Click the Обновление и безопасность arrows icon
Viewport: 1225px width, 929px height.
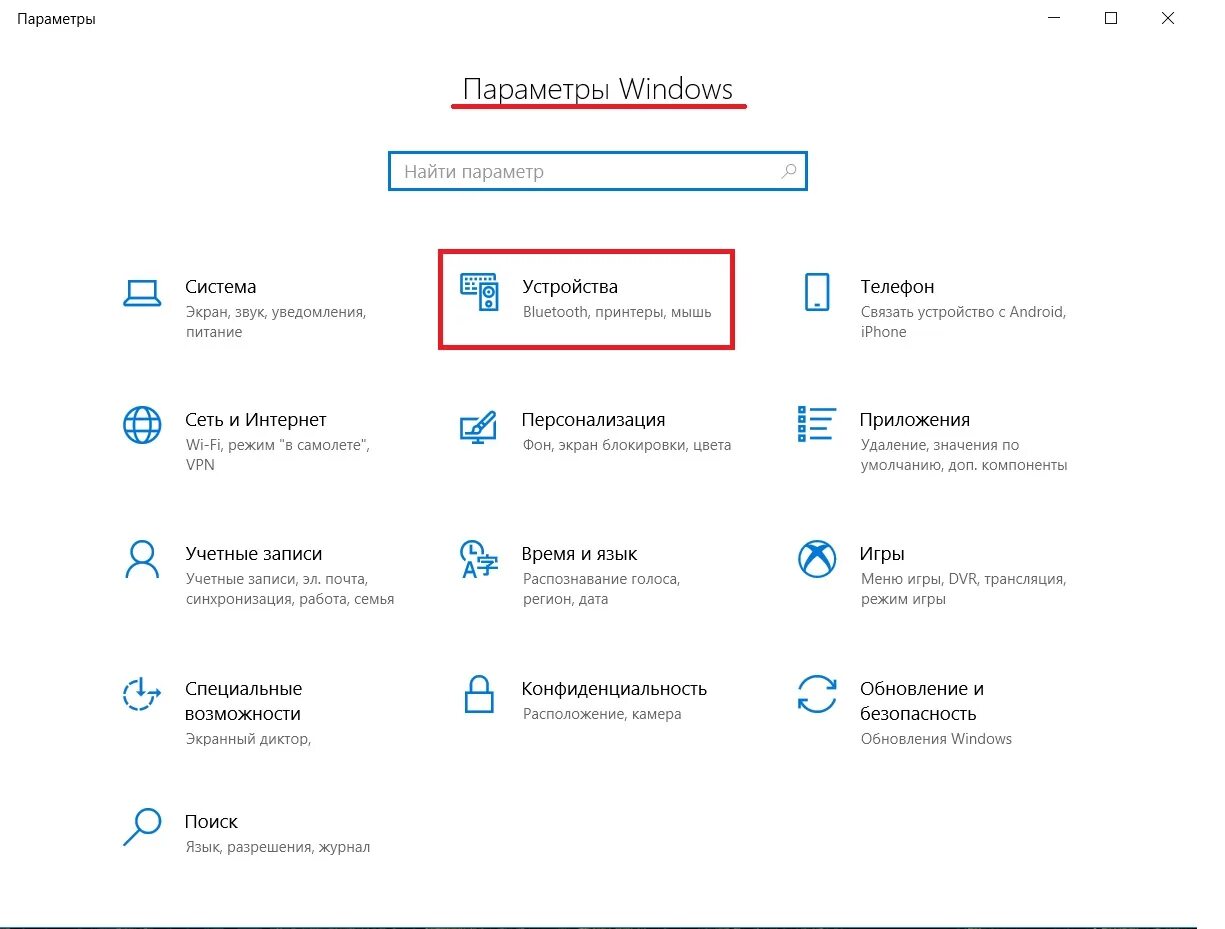click(x=816, y=693)
